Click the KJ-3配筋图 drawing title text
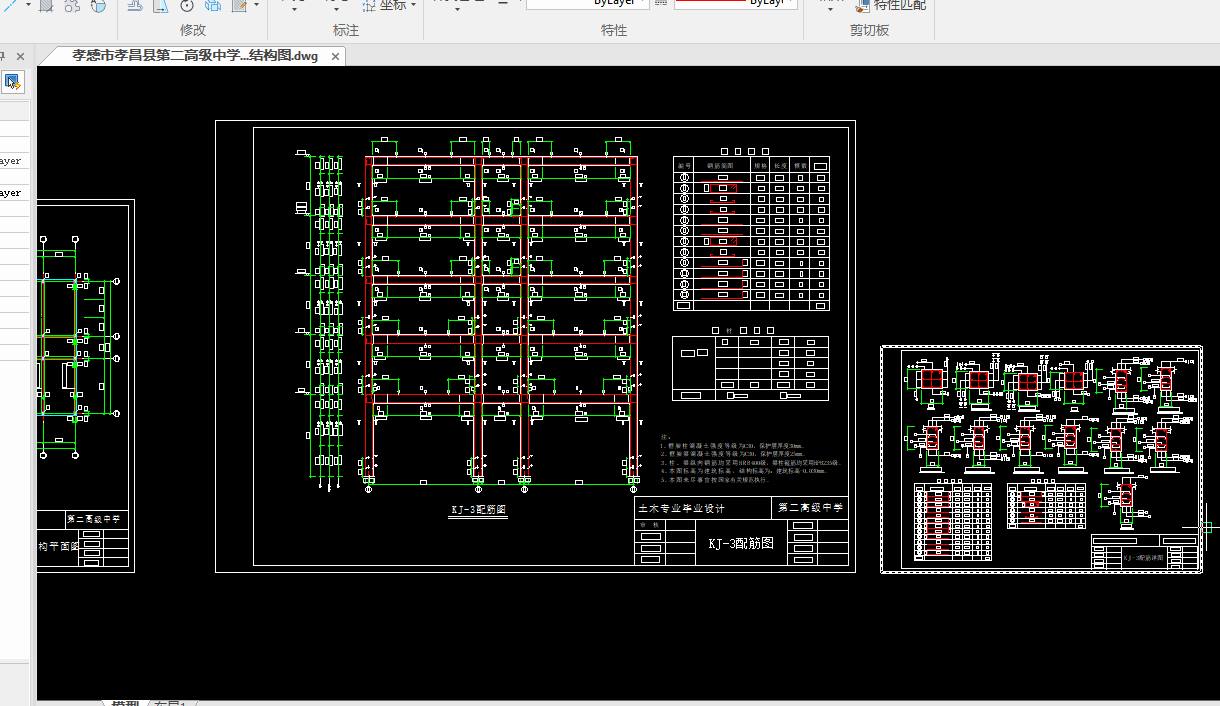The width and height of the screenshot is (1220, 706). 479,510
